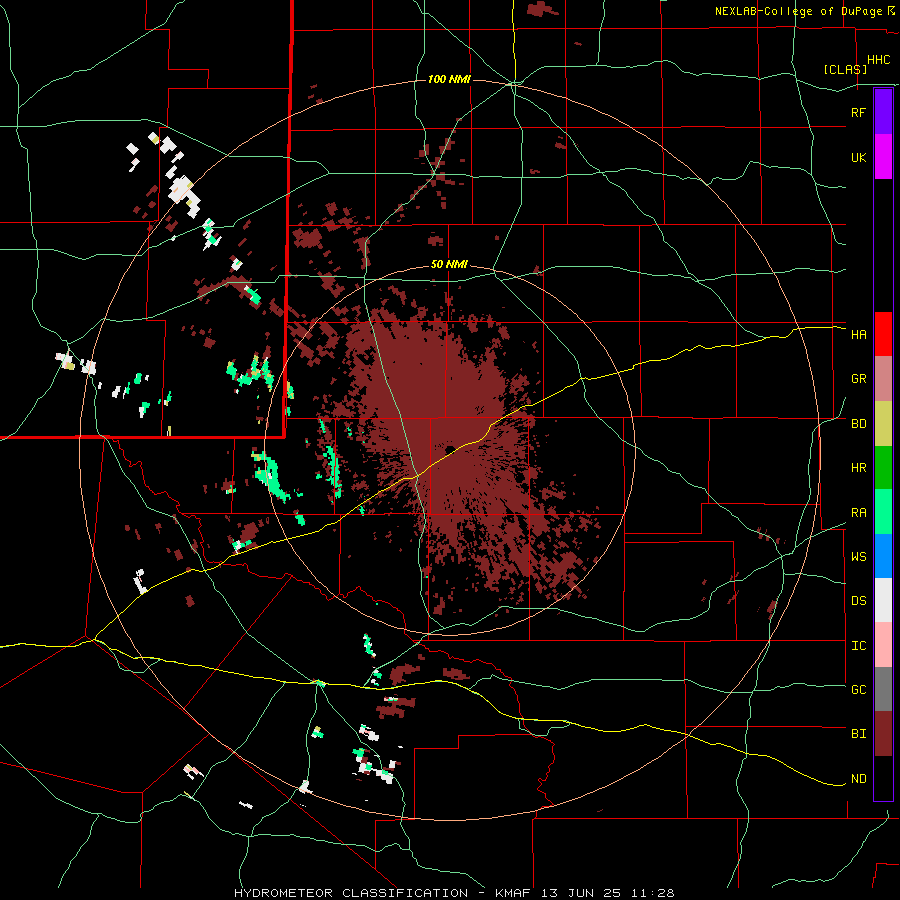
Task: Click the 'HA' legend label
Action: 858,335
